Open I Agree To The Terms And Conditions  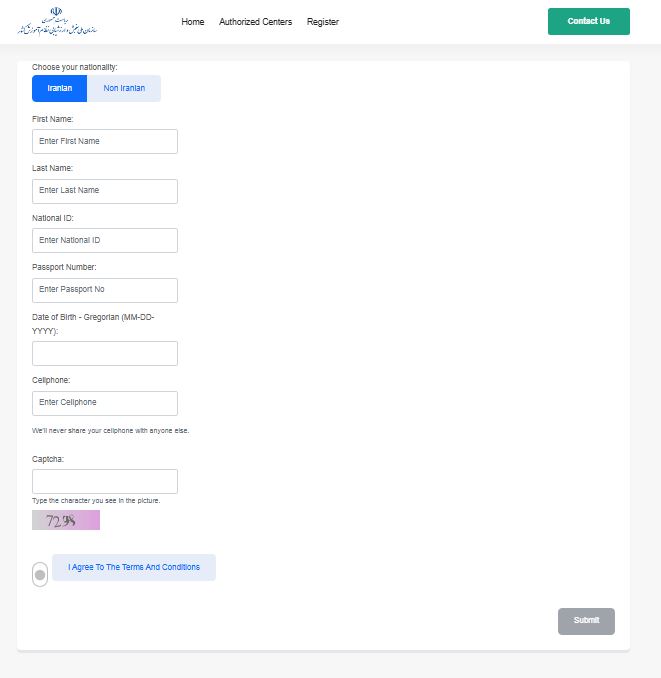click(134, 567)
